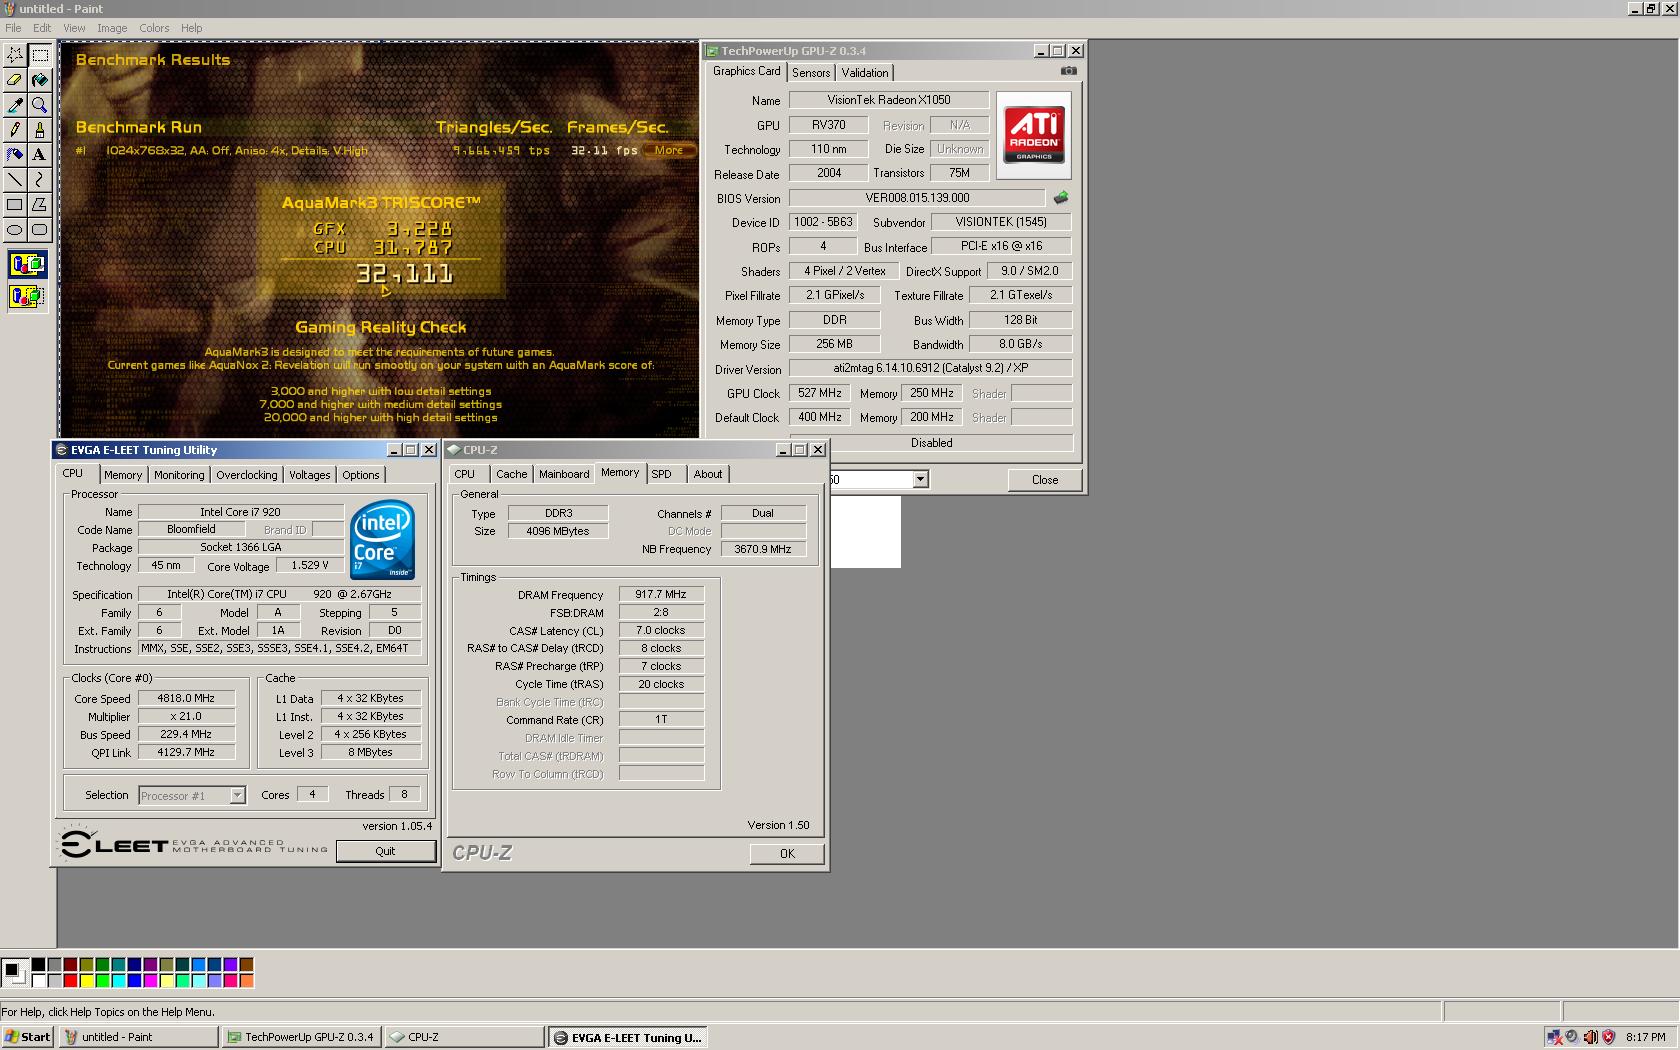This screenshot has width=1680, height=1050.
Task: Click the Core Speed 4818.0 MHz field
Action: click(x=186, y=698)
